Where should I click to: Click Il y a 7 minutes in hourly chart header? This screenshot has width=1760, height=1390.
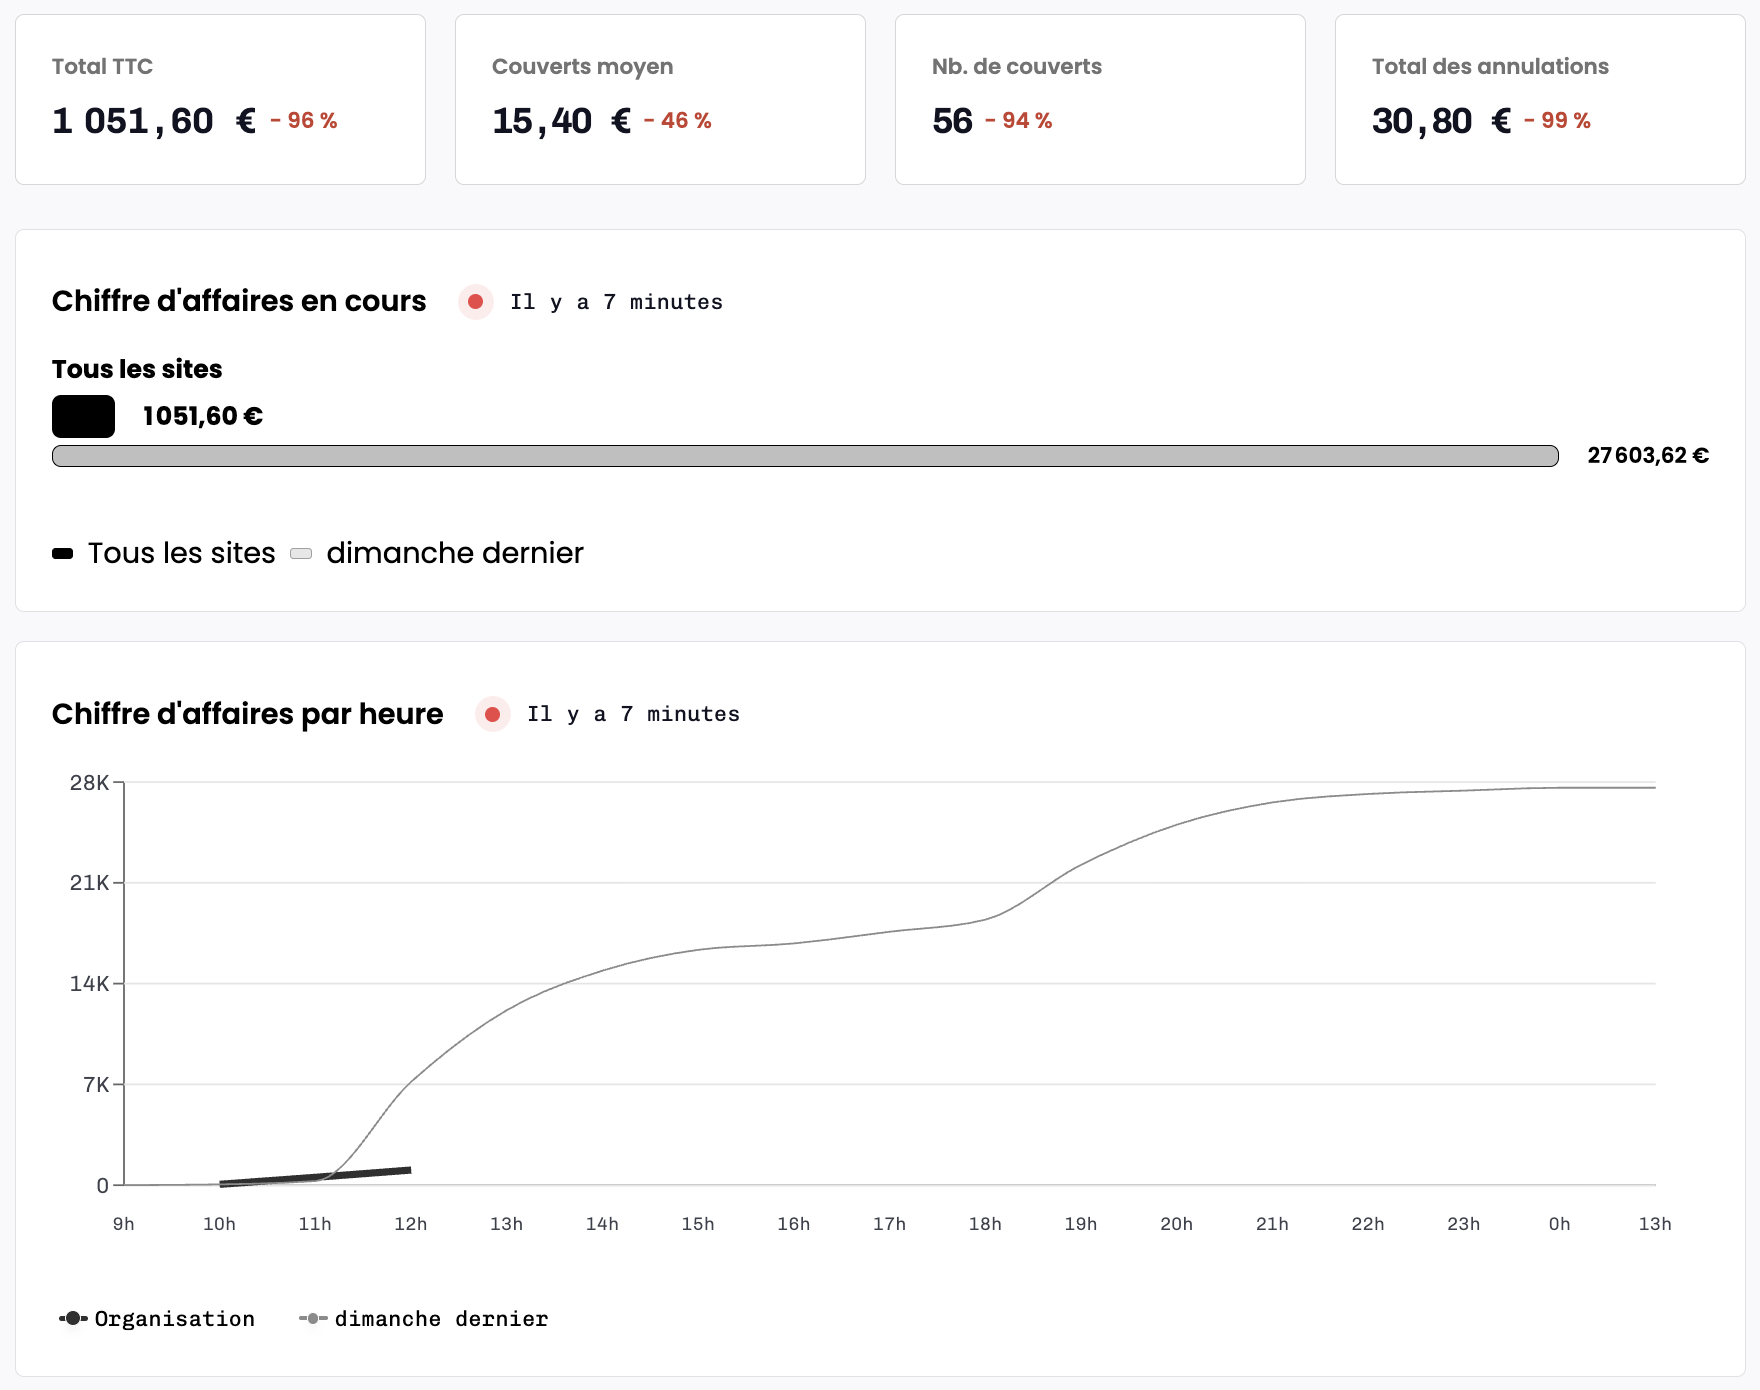pos(633,714)
